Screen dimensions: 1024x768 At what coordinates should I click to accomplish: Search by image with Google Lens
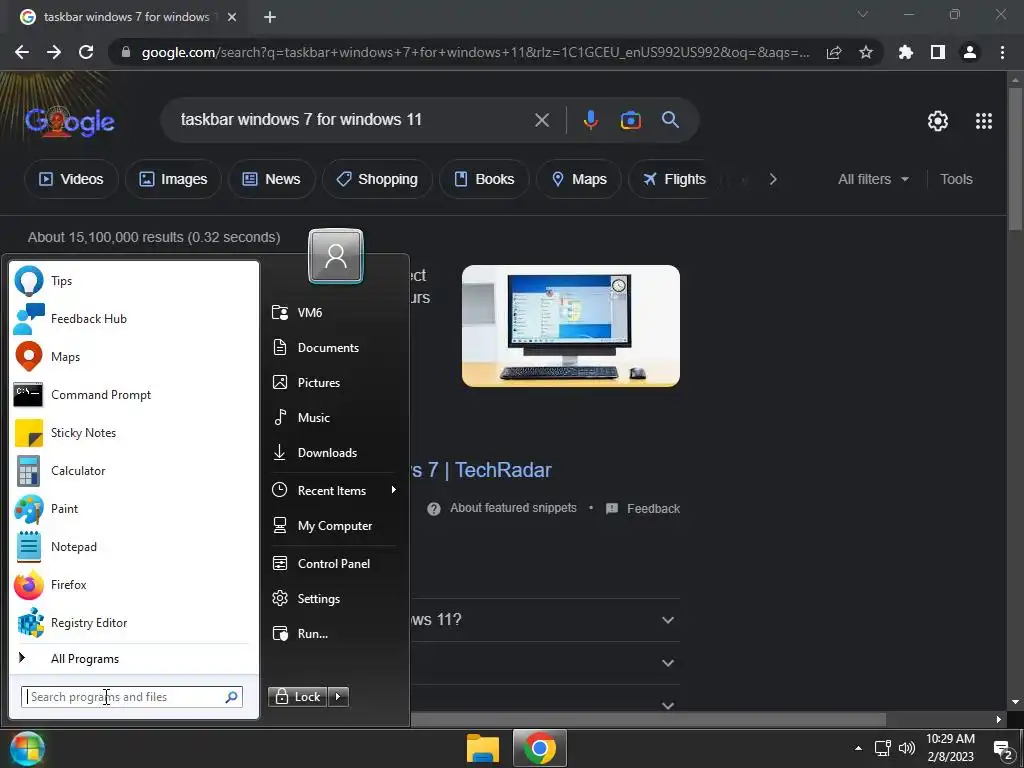[630, 120]
